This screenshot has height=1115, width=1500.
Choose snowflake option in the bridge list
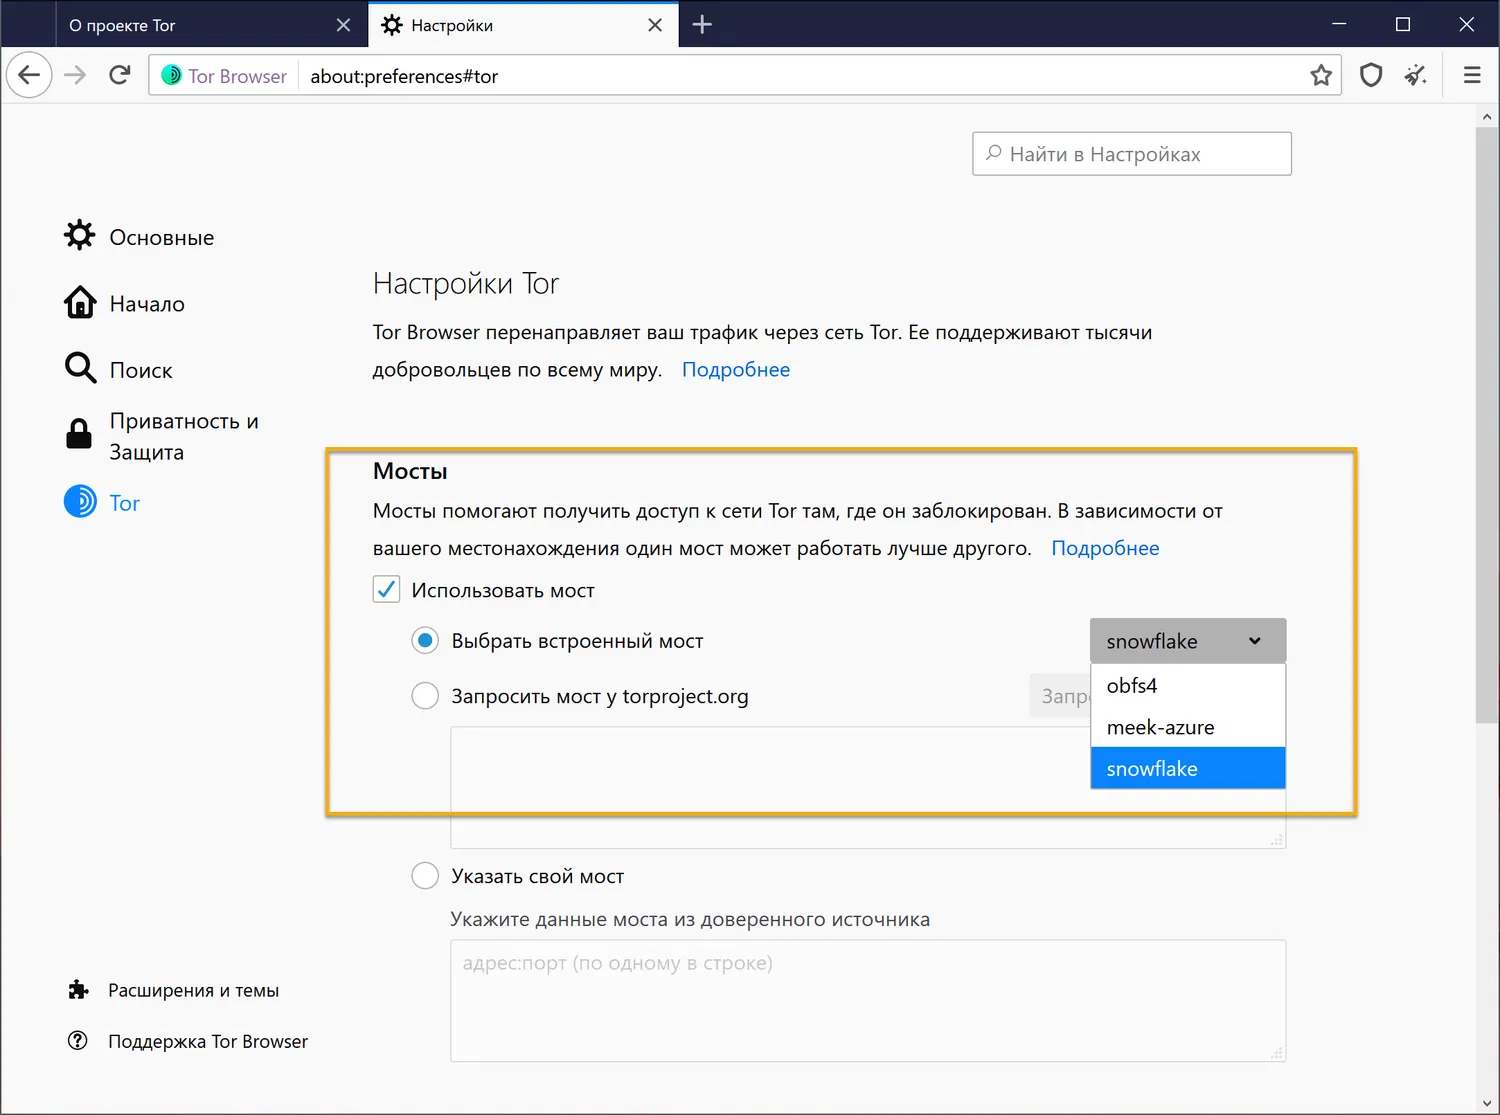[x=1188, y=768]
